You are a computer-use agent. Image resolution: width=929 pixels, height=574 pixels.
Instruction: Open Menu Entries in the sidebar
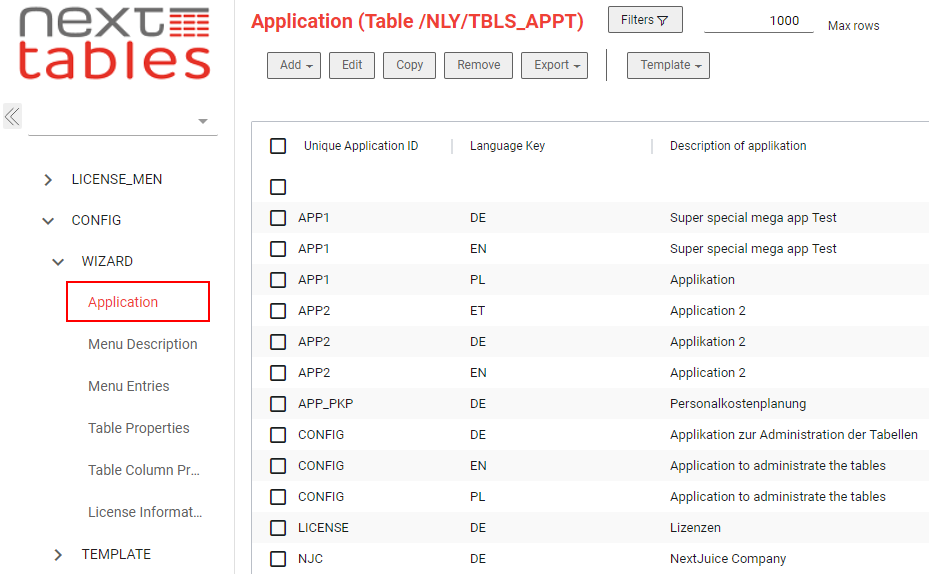tap(129, 386)
